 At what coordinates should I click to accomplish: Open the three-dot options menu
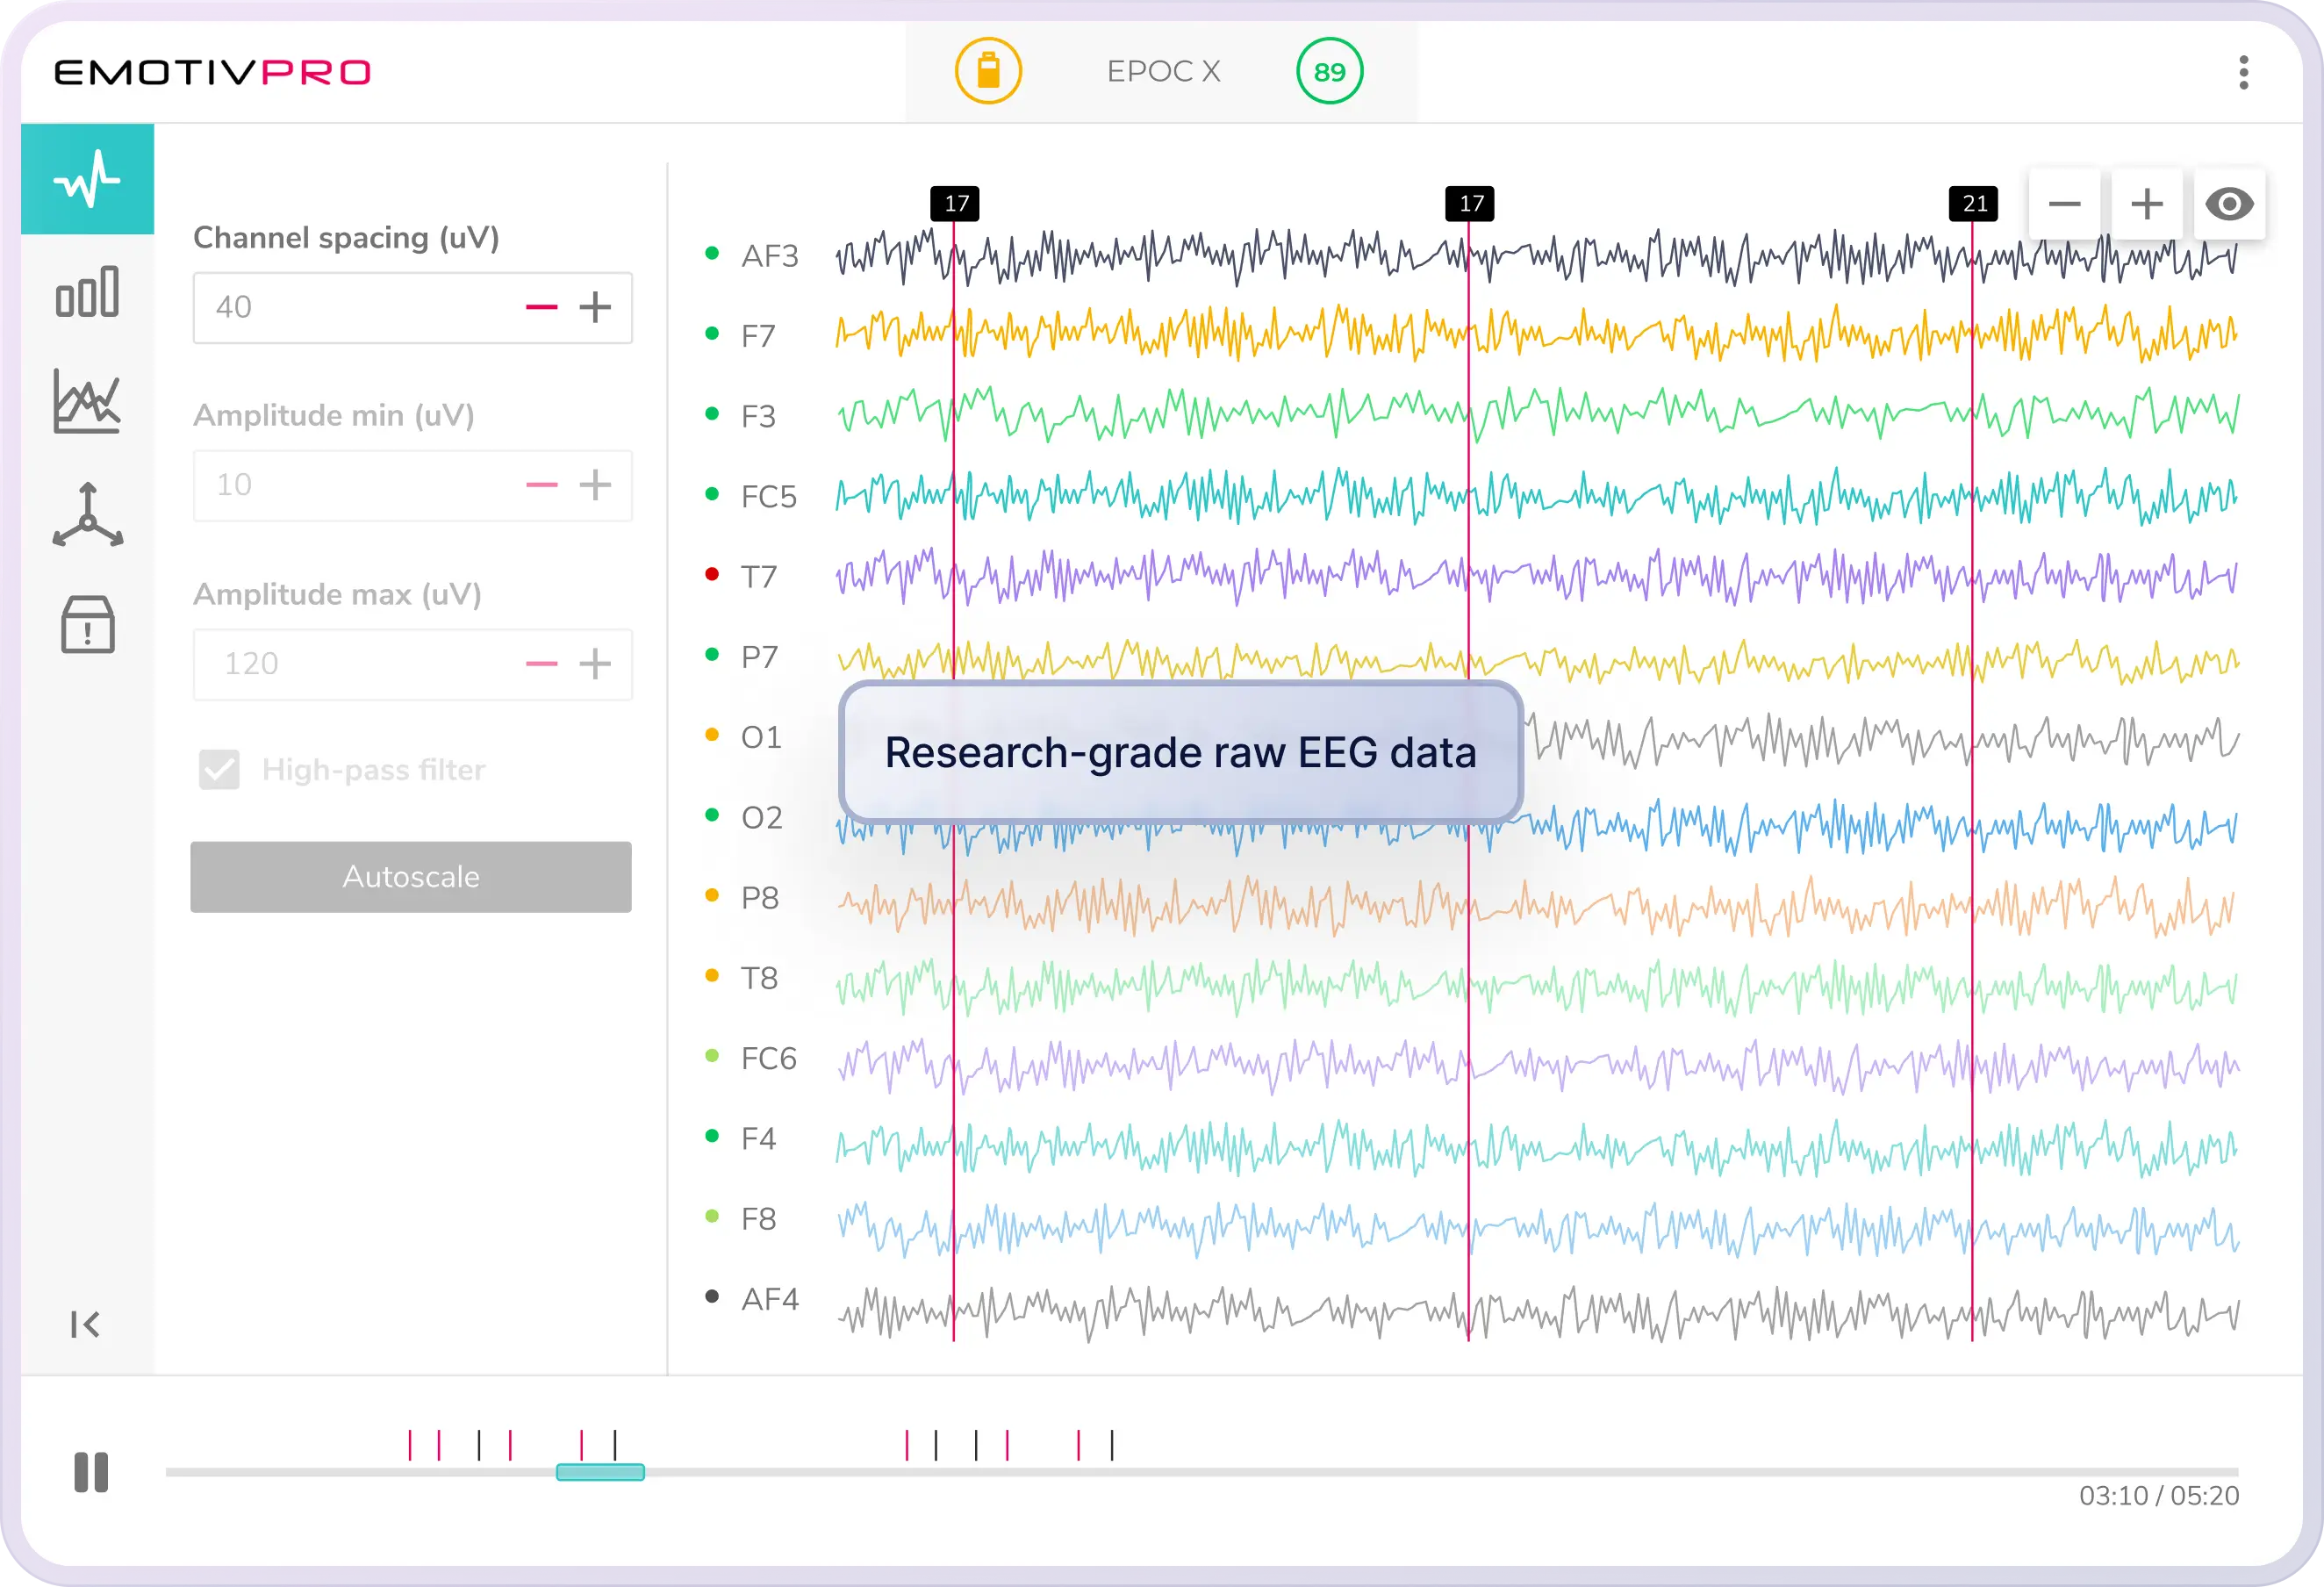pos(2243,70)
